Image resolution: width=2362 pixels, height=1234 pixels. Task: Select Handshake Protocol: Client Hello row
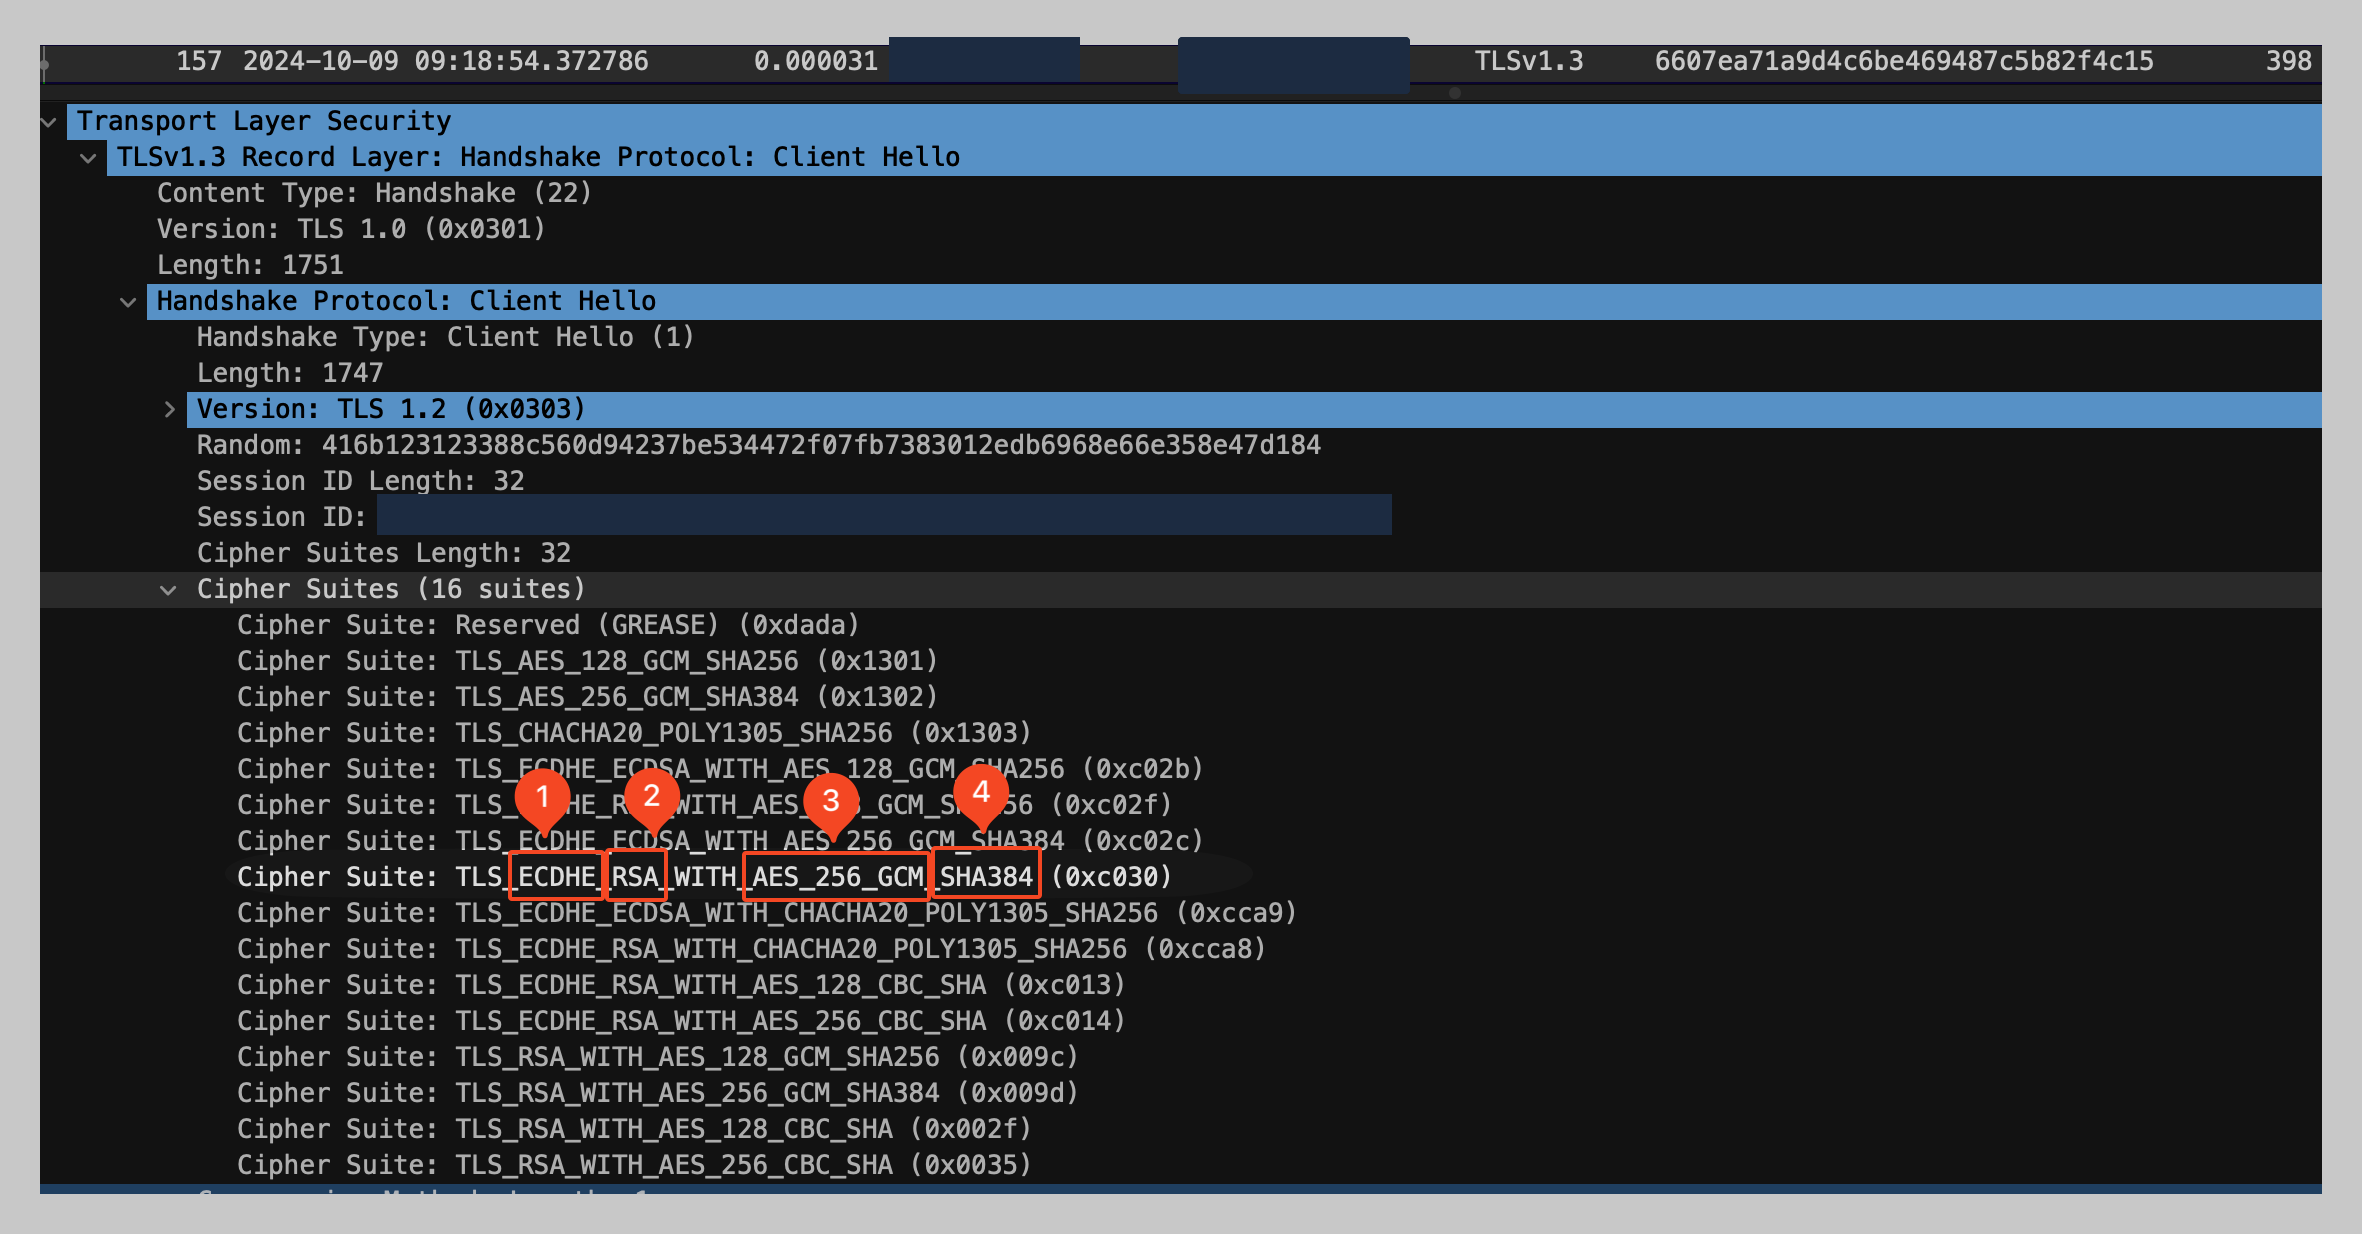[x=1234, y=302]
